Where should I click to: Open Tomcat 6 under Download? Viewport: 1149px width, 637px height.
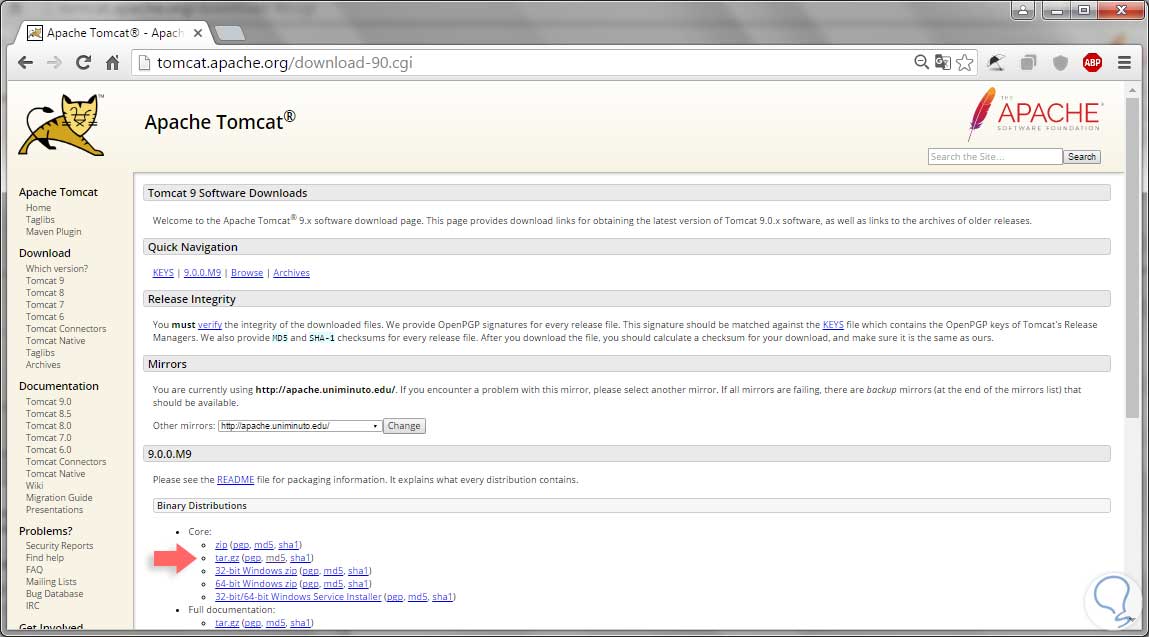(45, 317)
